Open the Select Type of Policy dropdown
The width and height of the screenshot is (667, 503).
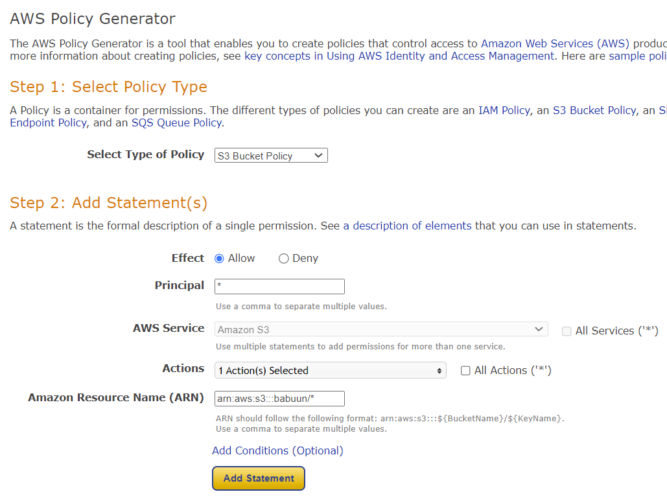[271, 156]
